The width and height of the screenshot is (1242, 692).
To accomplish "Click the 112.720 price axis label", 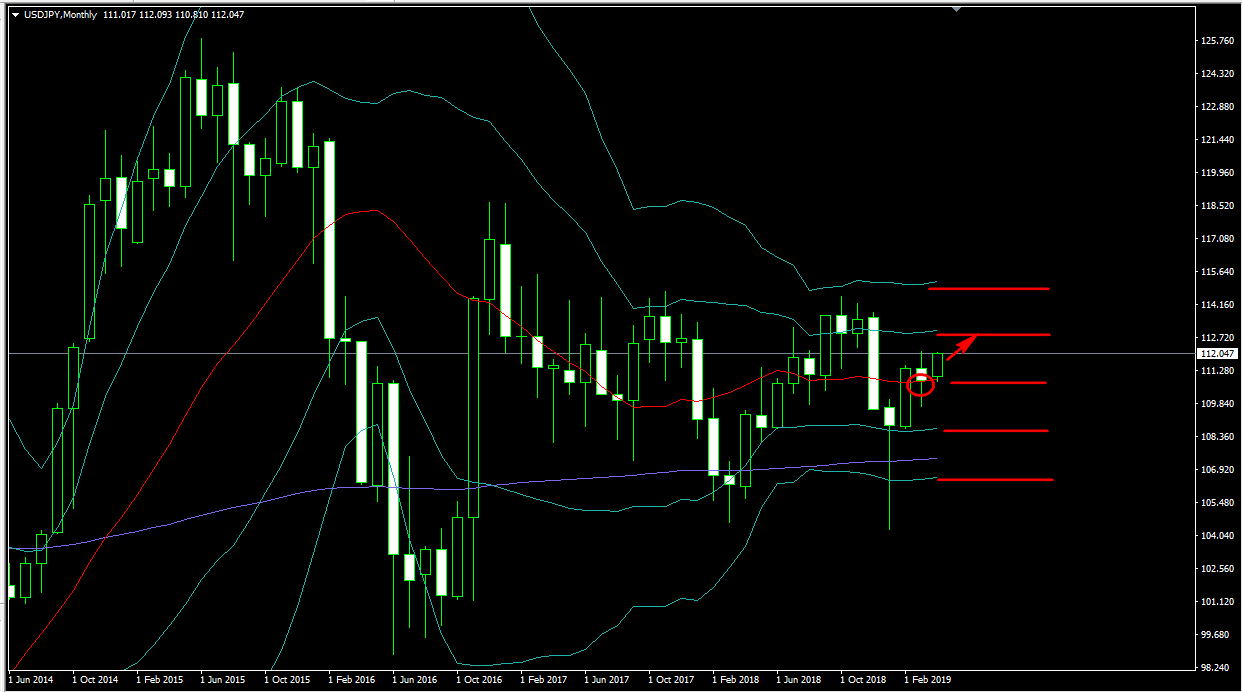I will 1218,338.
